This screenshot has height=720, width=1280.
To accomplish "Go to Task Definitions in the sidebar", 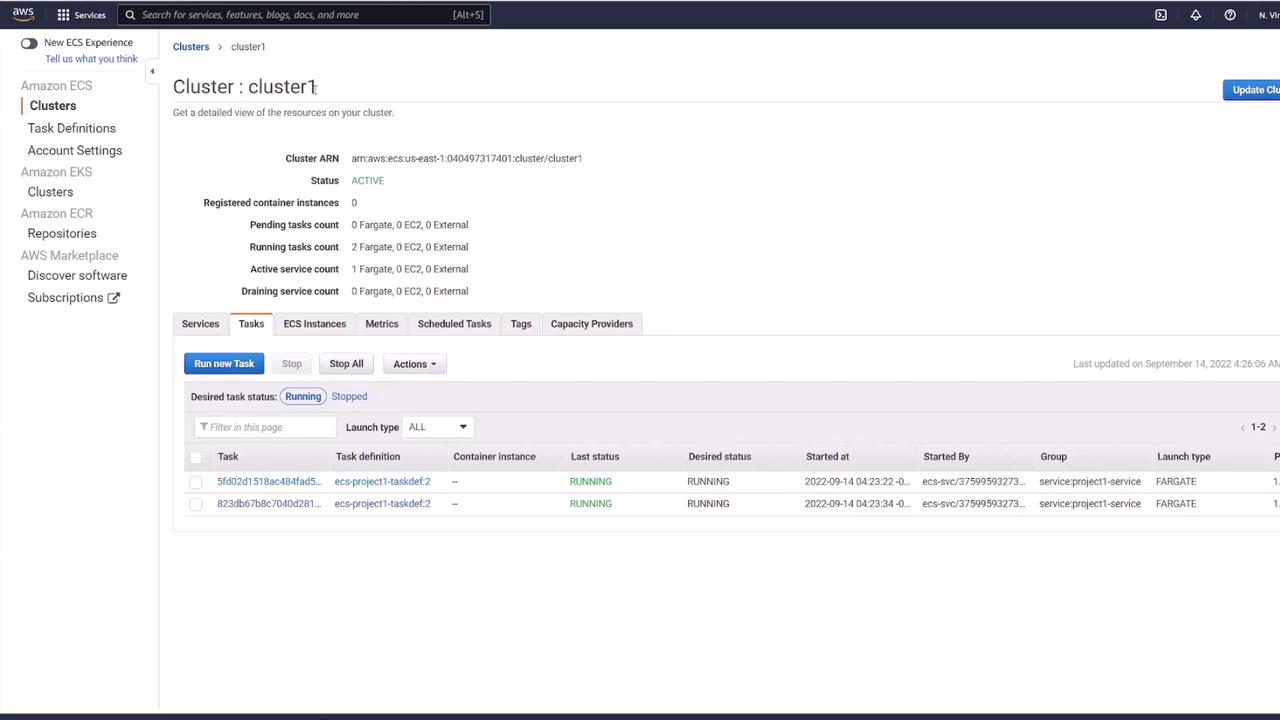I will pyautogui.click(x=72, y=128).
